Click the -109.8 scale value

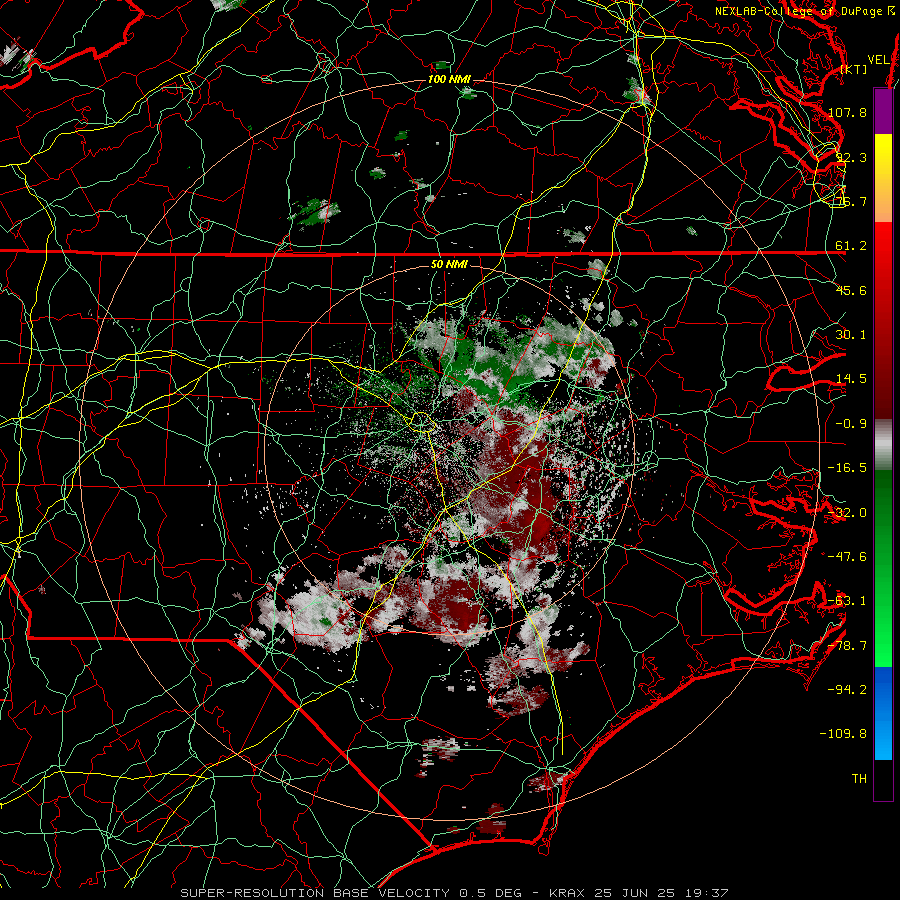coord(843,734)
